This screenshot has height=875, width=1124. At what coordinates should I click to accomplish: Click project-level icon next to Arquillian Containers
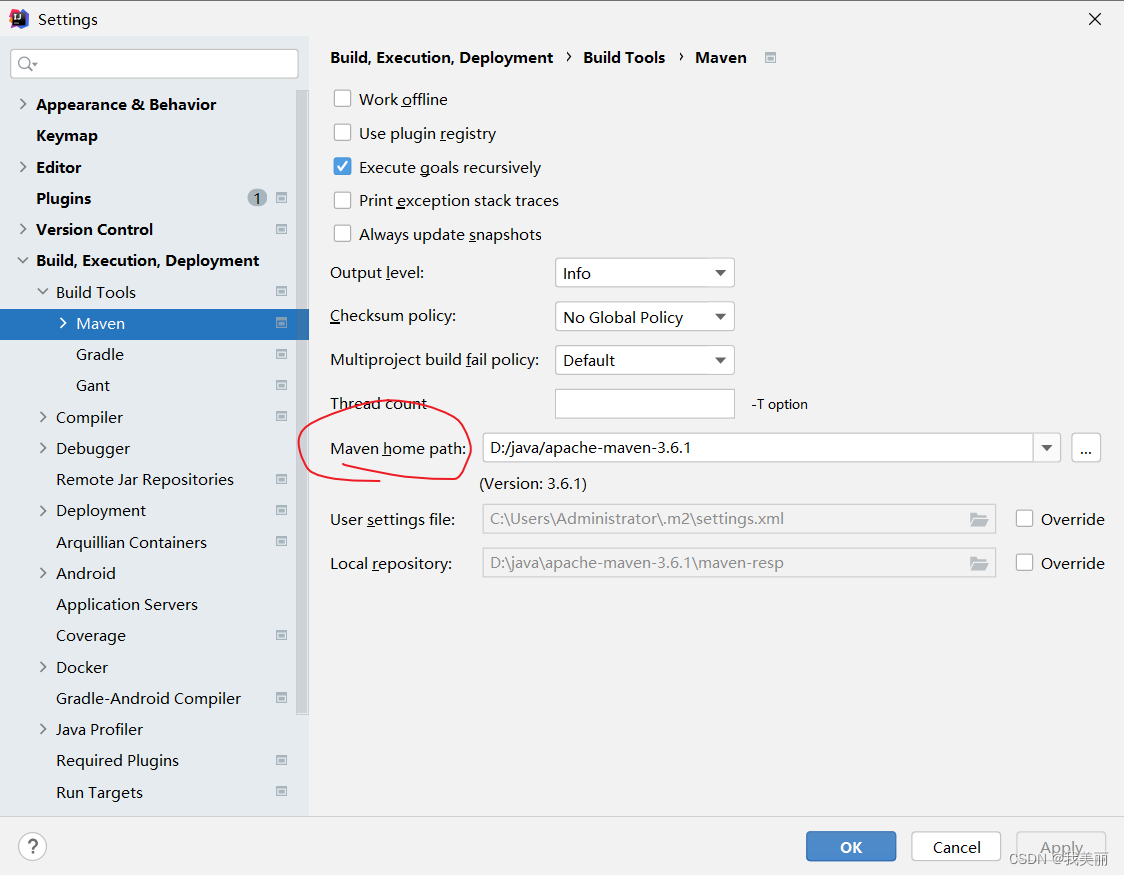click(x=282, y=542)
